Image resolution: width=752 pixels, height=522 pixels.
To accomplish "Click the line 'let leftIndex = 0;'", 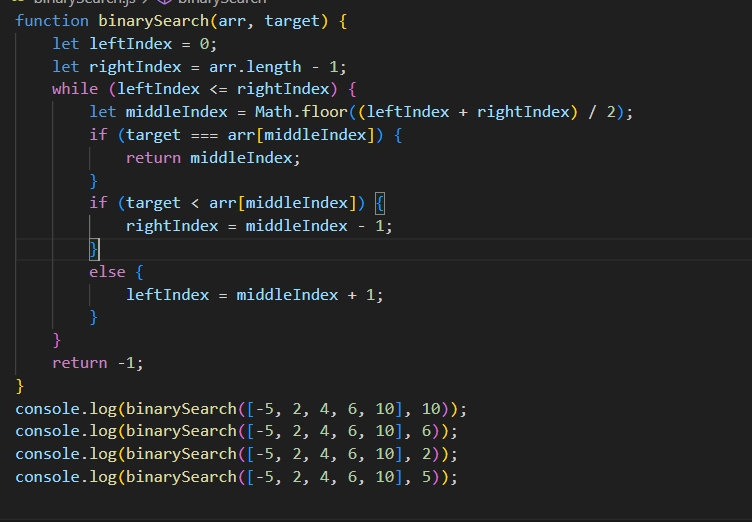I will click(x=134, y=44).
